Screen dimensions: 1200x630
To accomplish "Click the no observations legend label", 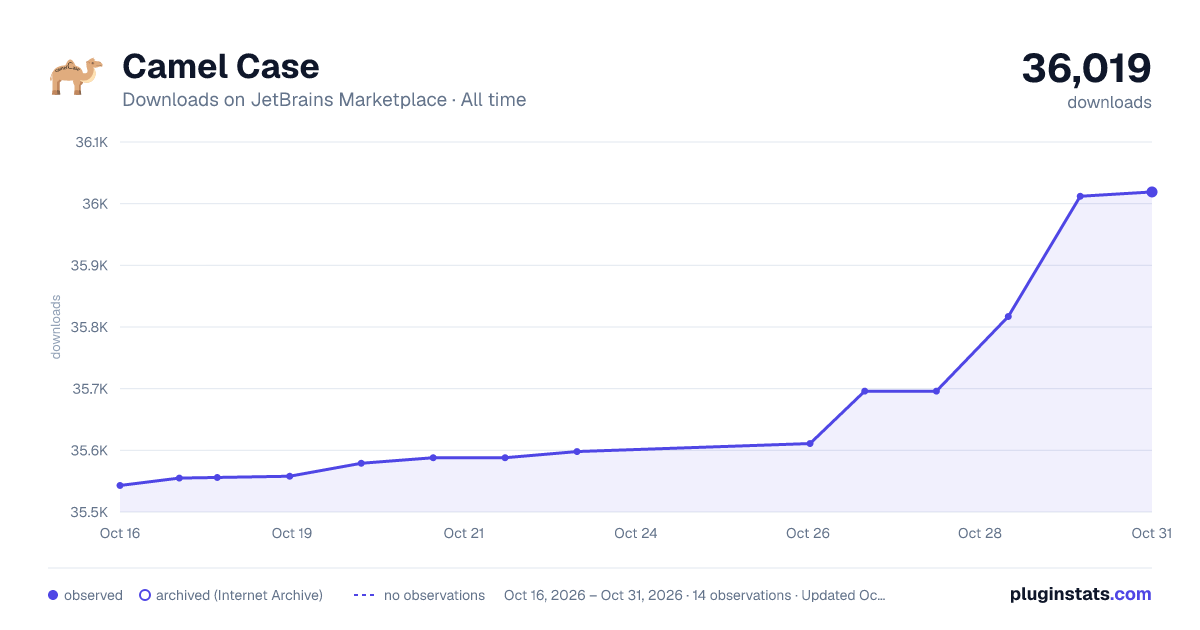I will pos(434,595).
